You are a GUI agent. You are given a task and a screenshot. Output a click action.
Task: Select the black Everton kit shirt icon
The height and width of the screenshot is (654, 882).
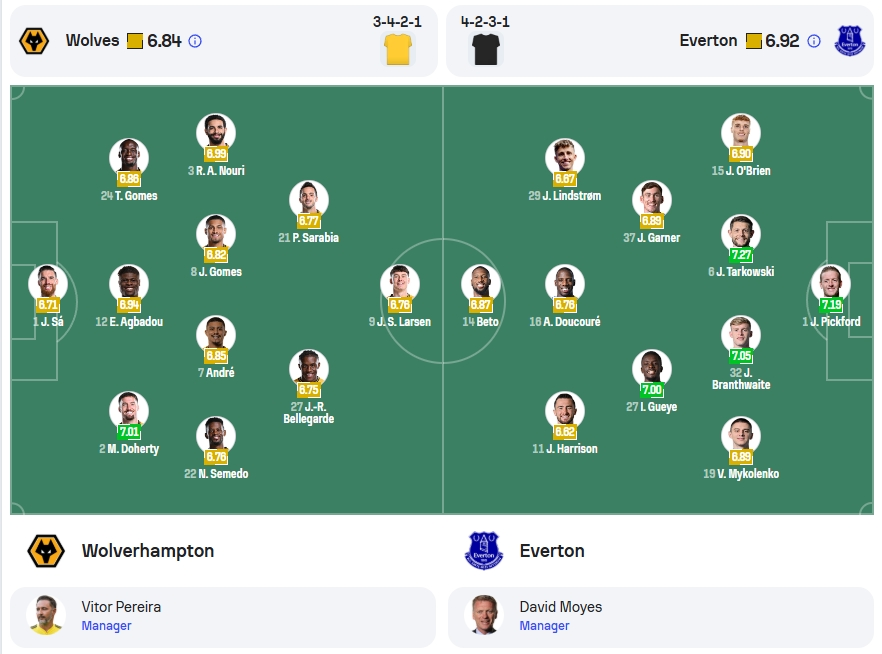click(486, 49)
